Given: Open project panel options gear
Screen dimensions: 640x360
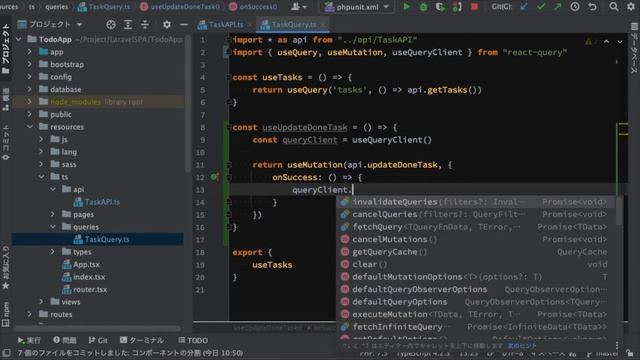Looking at the screenshot, I should [167, 24].
